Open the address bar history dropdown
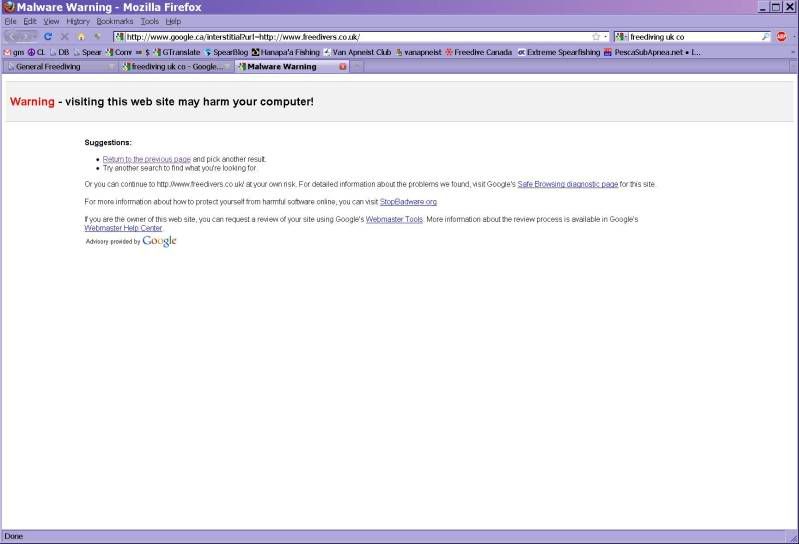Screen dimensions: 799x544 (x=605, y=37)
